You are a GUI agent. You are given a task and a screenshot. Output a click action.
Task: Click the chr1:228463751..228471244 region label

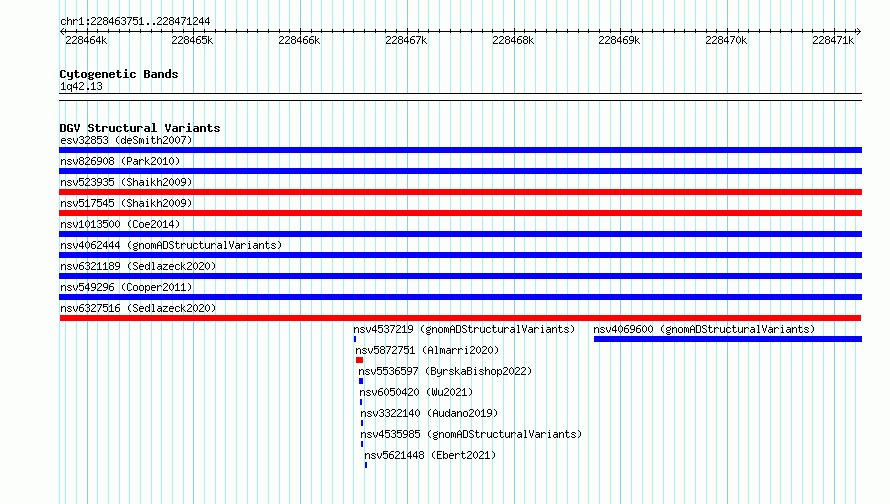pos(135,21)
